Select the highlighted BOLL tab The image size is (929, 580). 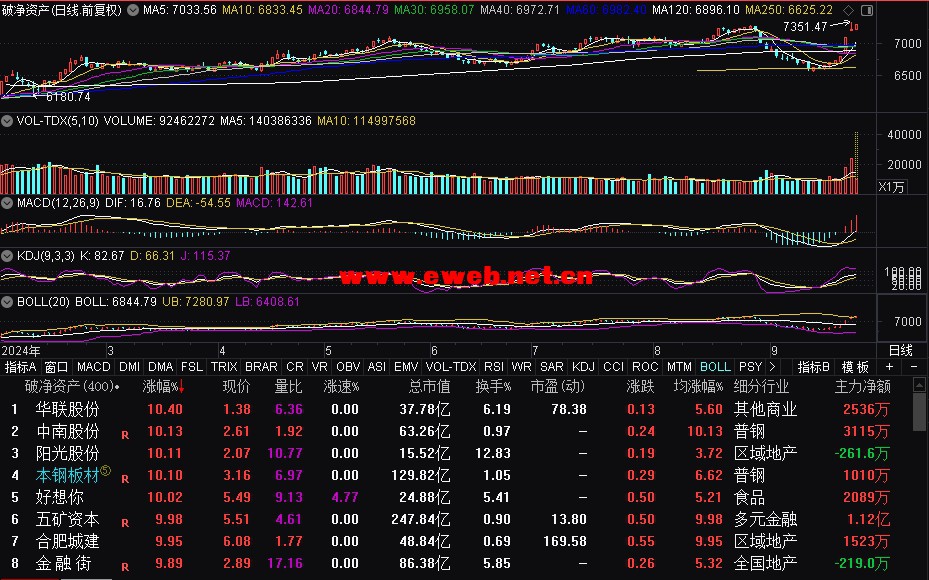point(715,367)
